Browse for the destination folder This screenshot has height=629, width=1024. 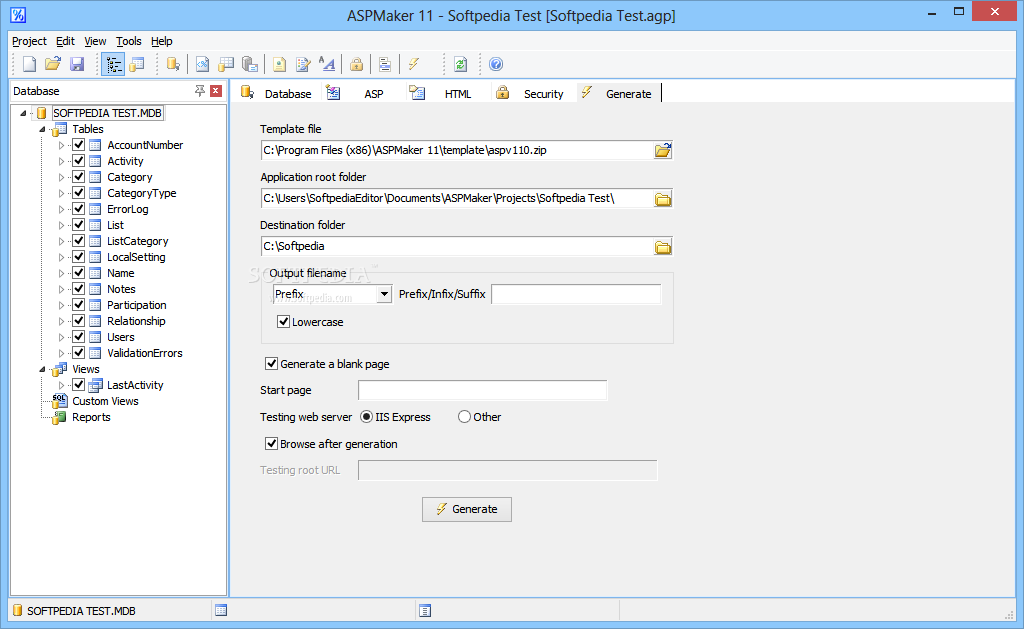(x=663, y=246)
